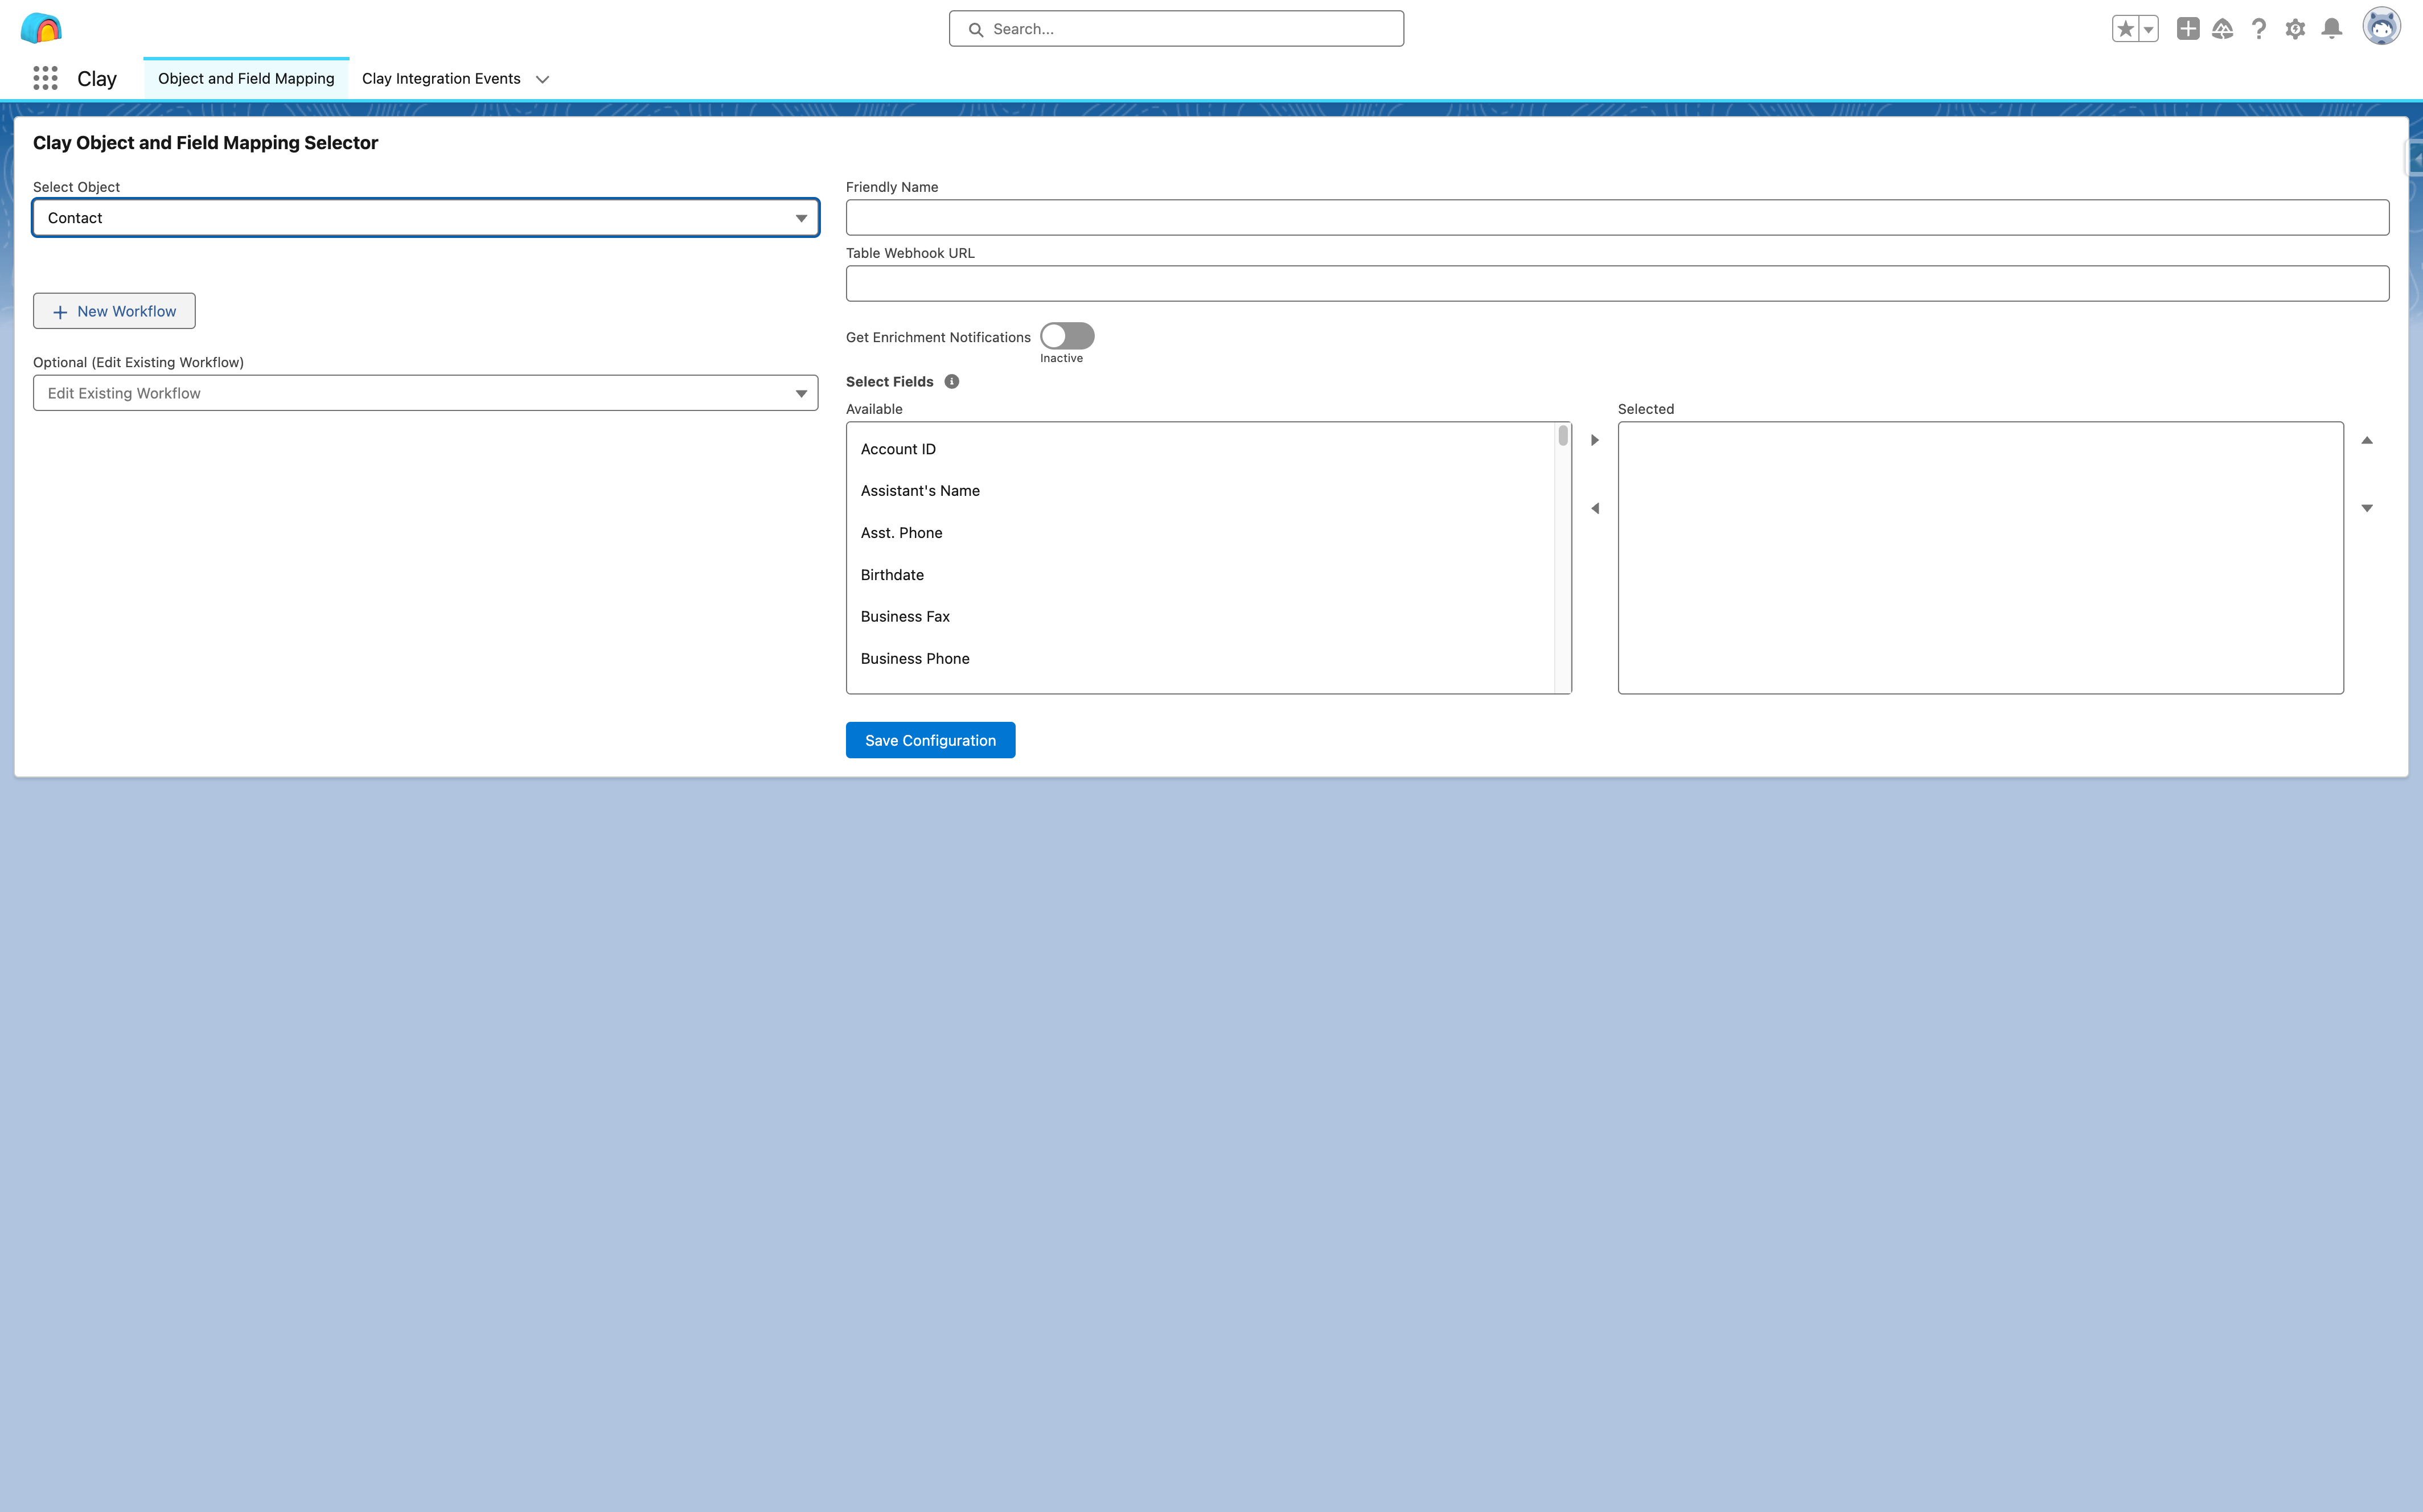Expand the Clay Integration Events tab chevron
This screenshot has width=2423, height=1512.
543,79
